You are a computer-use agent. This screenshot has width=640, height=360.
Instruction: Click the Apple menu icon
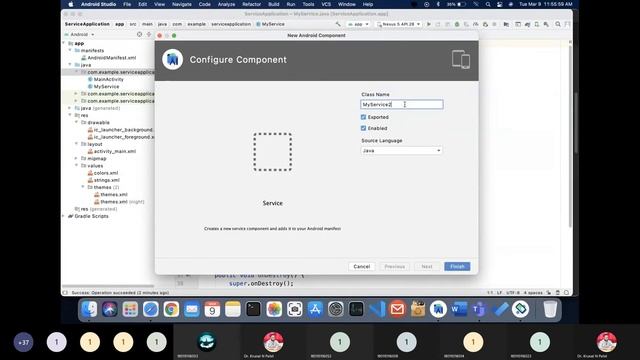click(70, 4)
